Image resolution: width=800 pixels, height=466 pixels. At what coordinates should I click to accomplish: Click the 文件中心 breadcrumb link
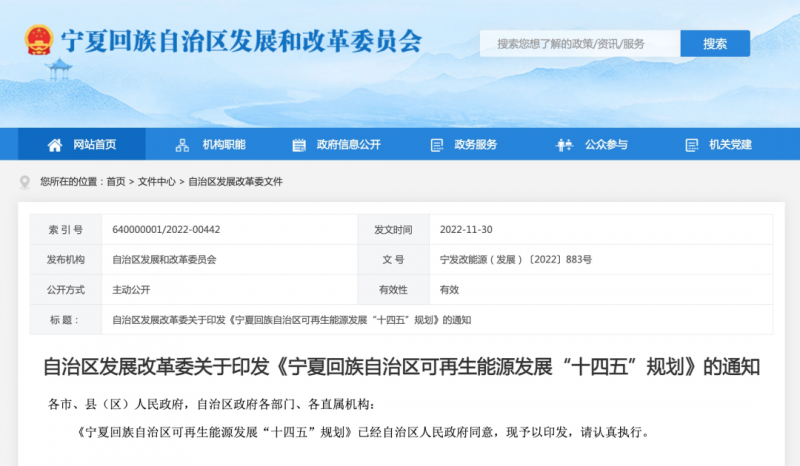[157, 182]
